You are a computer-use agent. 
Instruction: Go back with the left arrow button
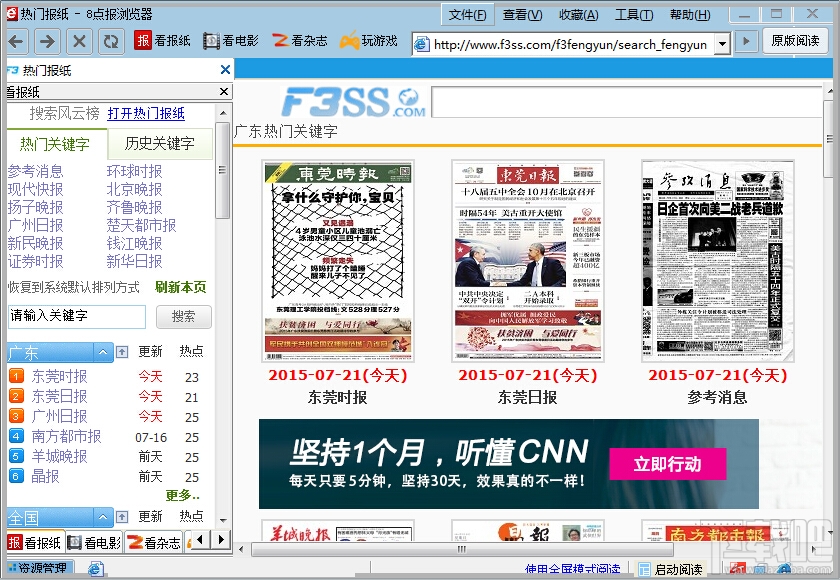tap(17, 41)
